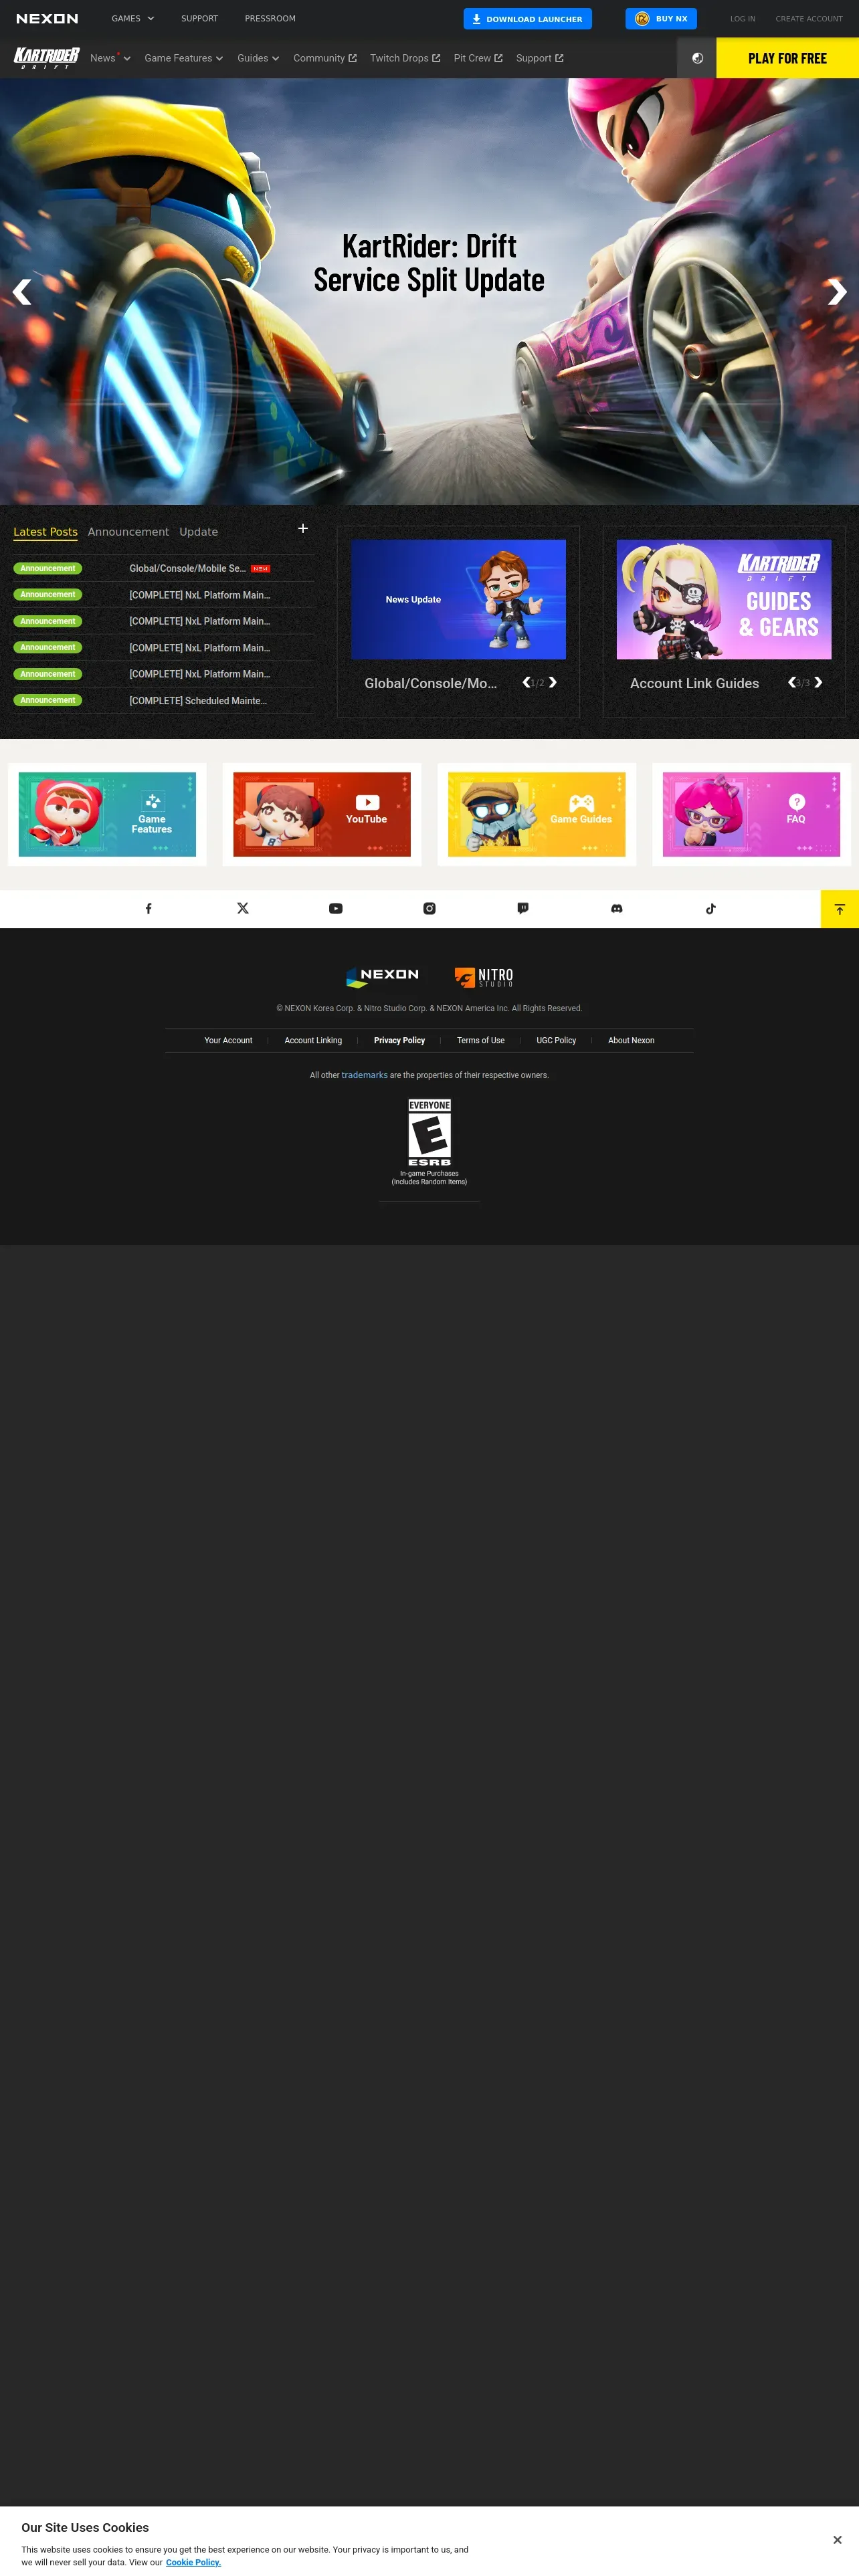Select the Latest Posts tab
Image resolution: width=859 pixels, height=2576 pixels.
45,532
